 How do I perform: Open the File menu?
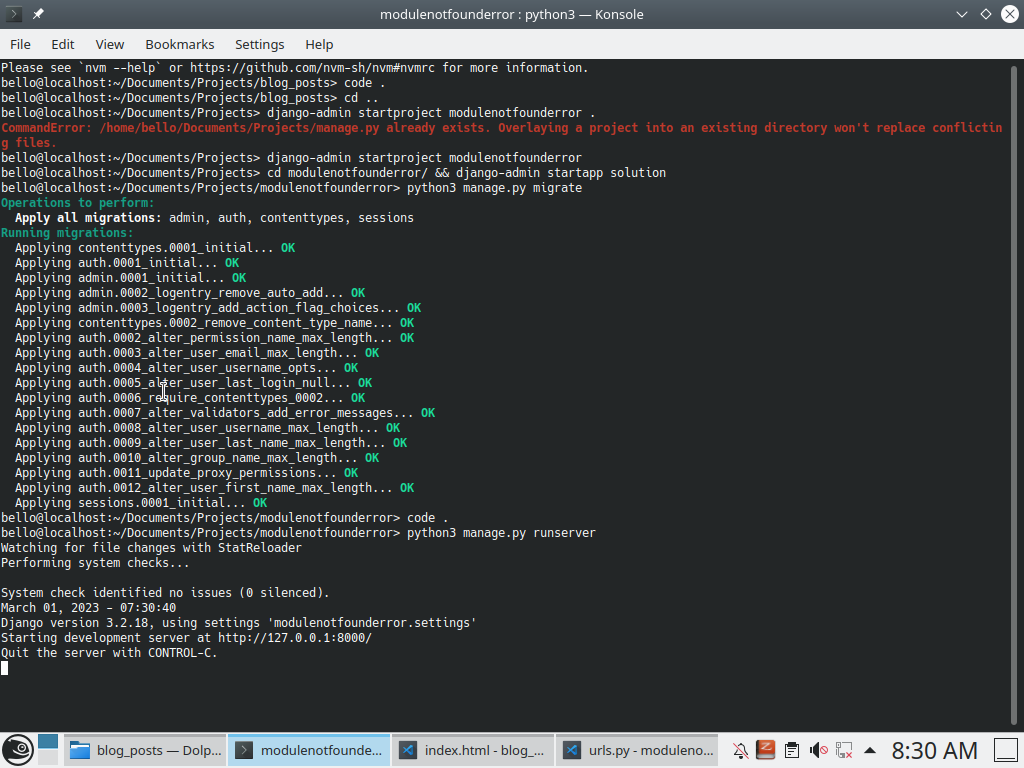[x=20, y=44]
